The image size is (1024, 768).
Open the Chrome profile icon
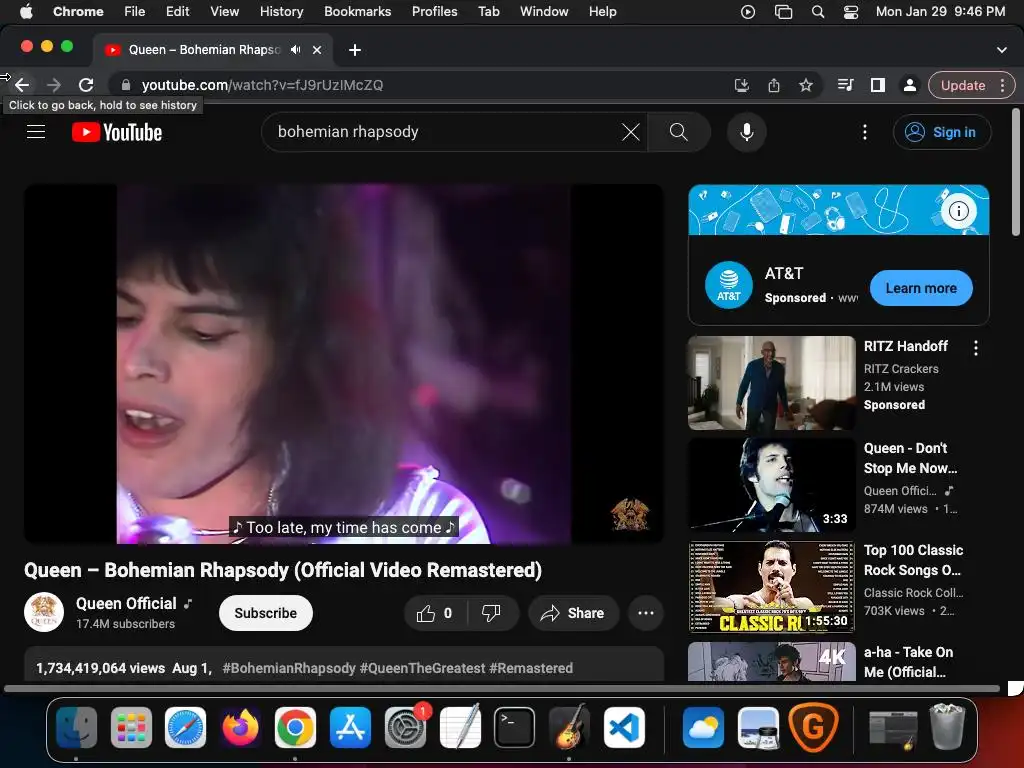[909, 85]
